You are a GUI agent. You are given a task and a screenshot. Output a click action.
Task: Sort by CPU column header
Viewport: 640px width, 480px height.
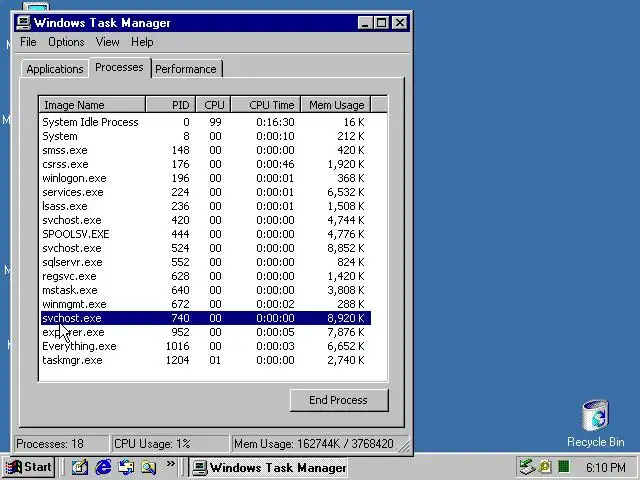(x=214, y=105)
